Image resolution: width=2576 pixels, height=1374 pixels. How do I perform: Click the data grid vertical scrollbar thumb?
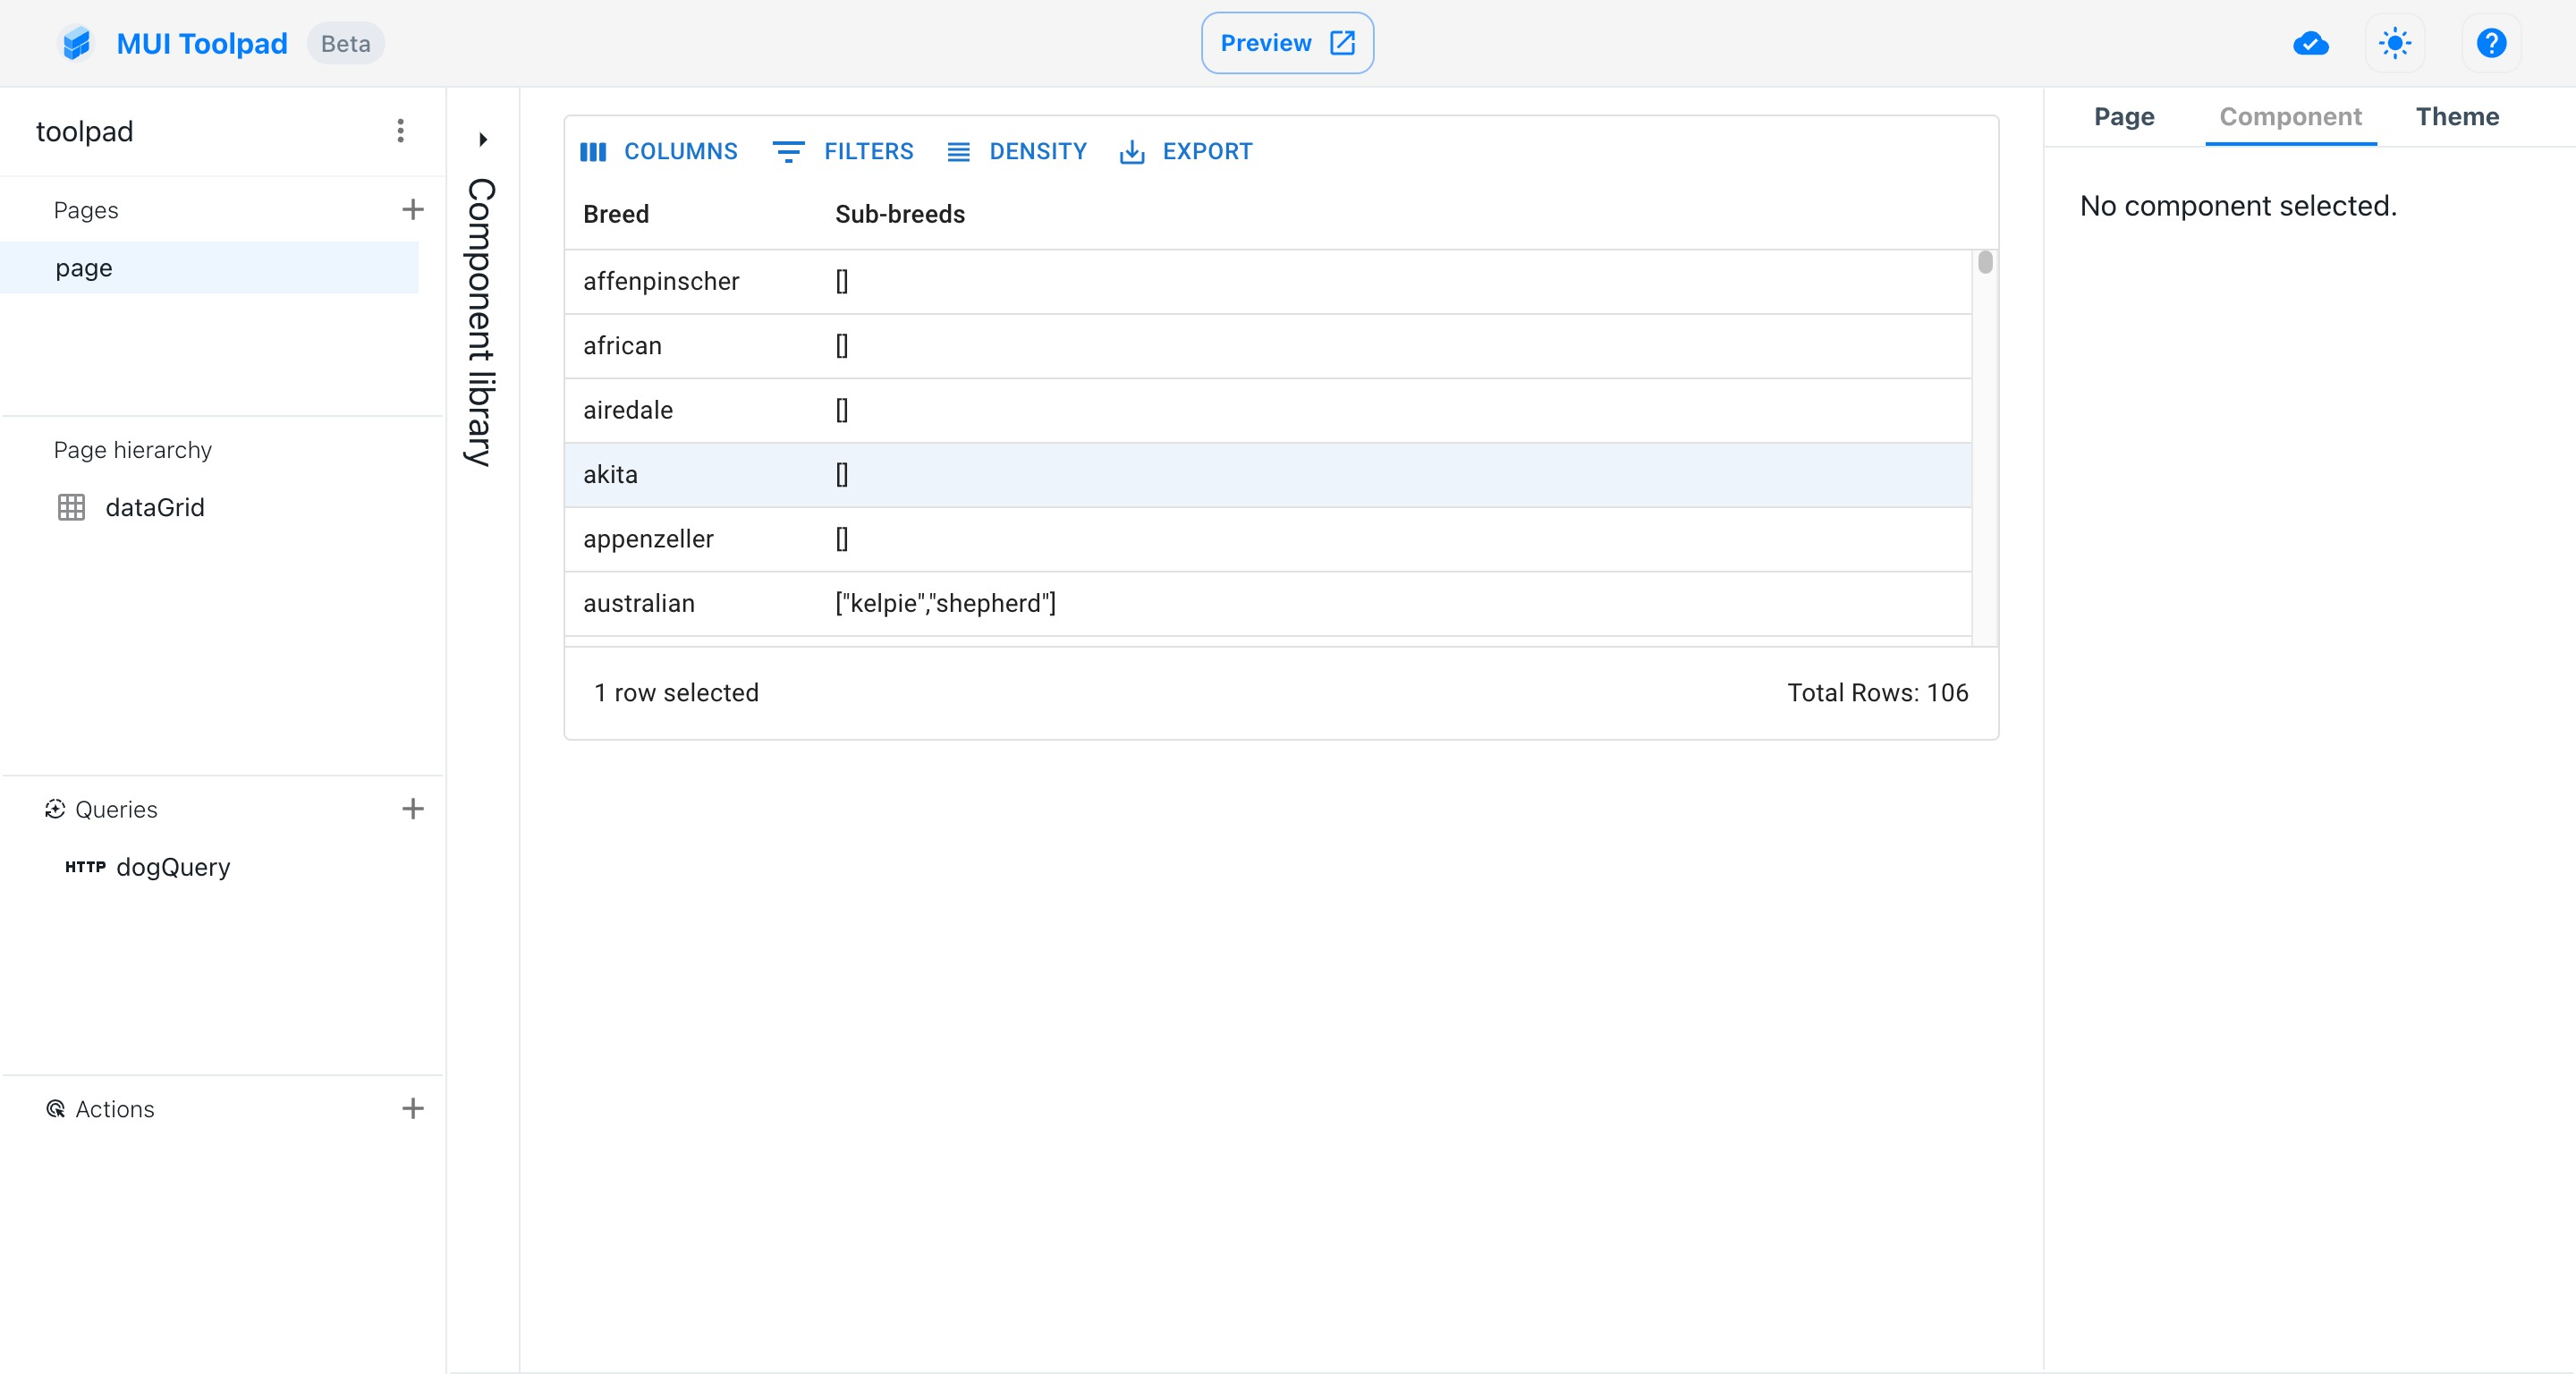coord(1984,263)
